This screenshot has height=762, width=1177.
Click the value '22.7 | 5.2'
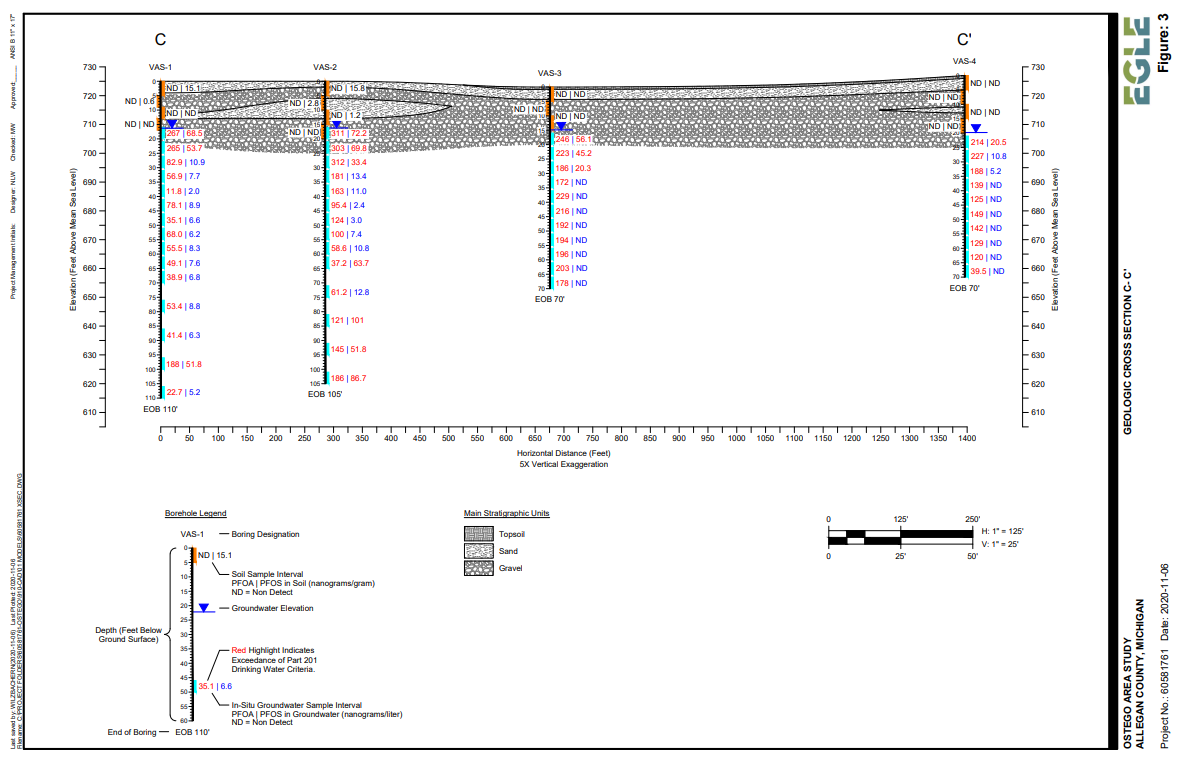click(183, 393)
